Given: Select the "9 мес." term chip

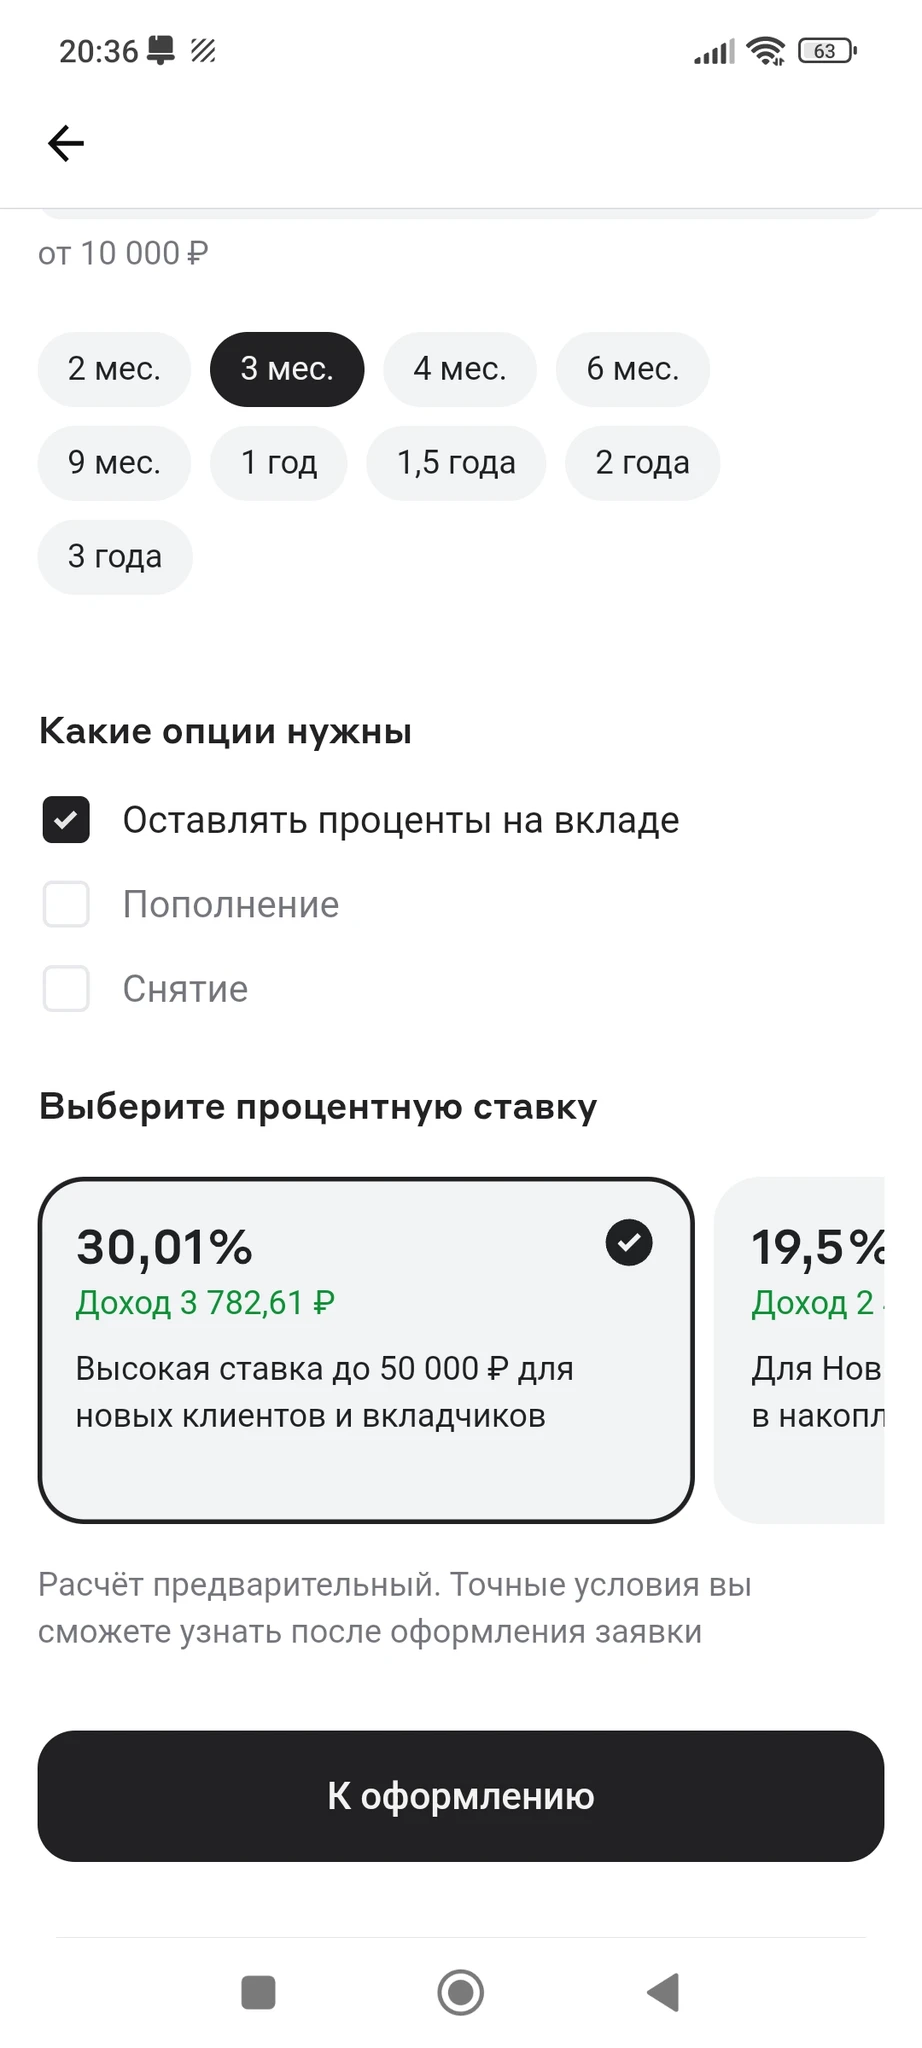Looking at the screenshot, I should [x=114, y=463].
